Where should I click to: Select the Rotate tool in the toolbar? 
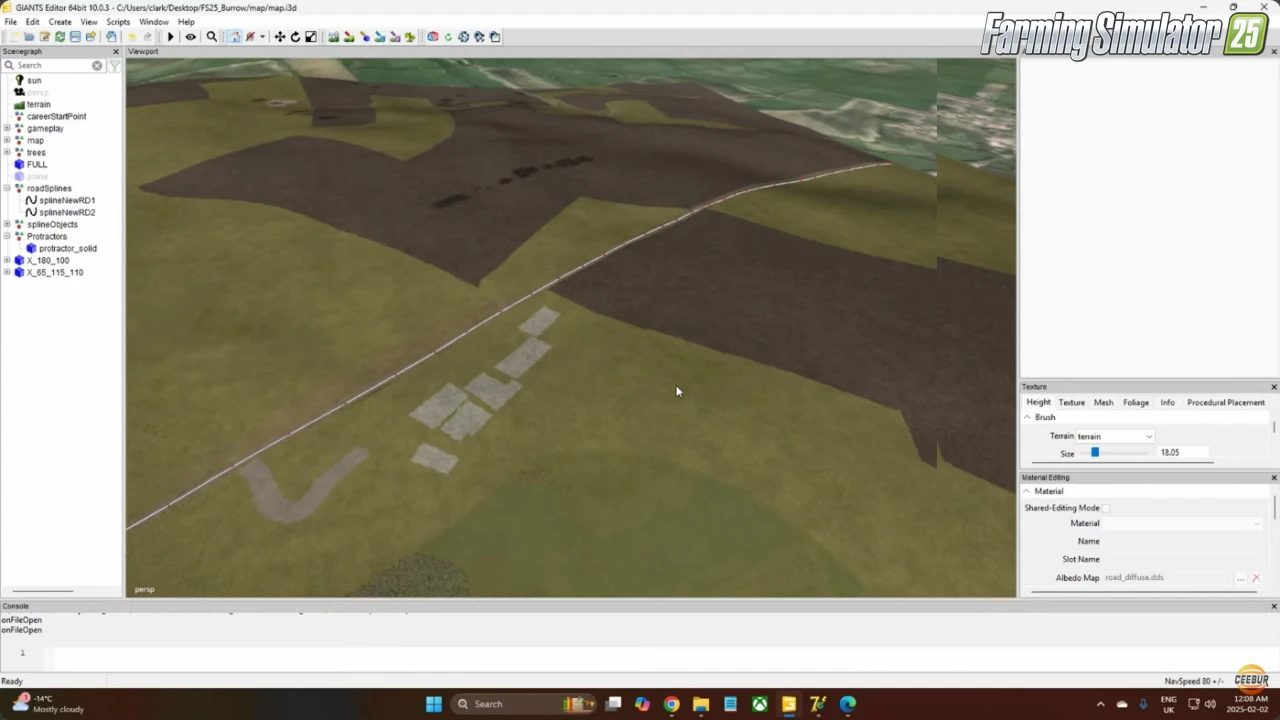point(296,37)
